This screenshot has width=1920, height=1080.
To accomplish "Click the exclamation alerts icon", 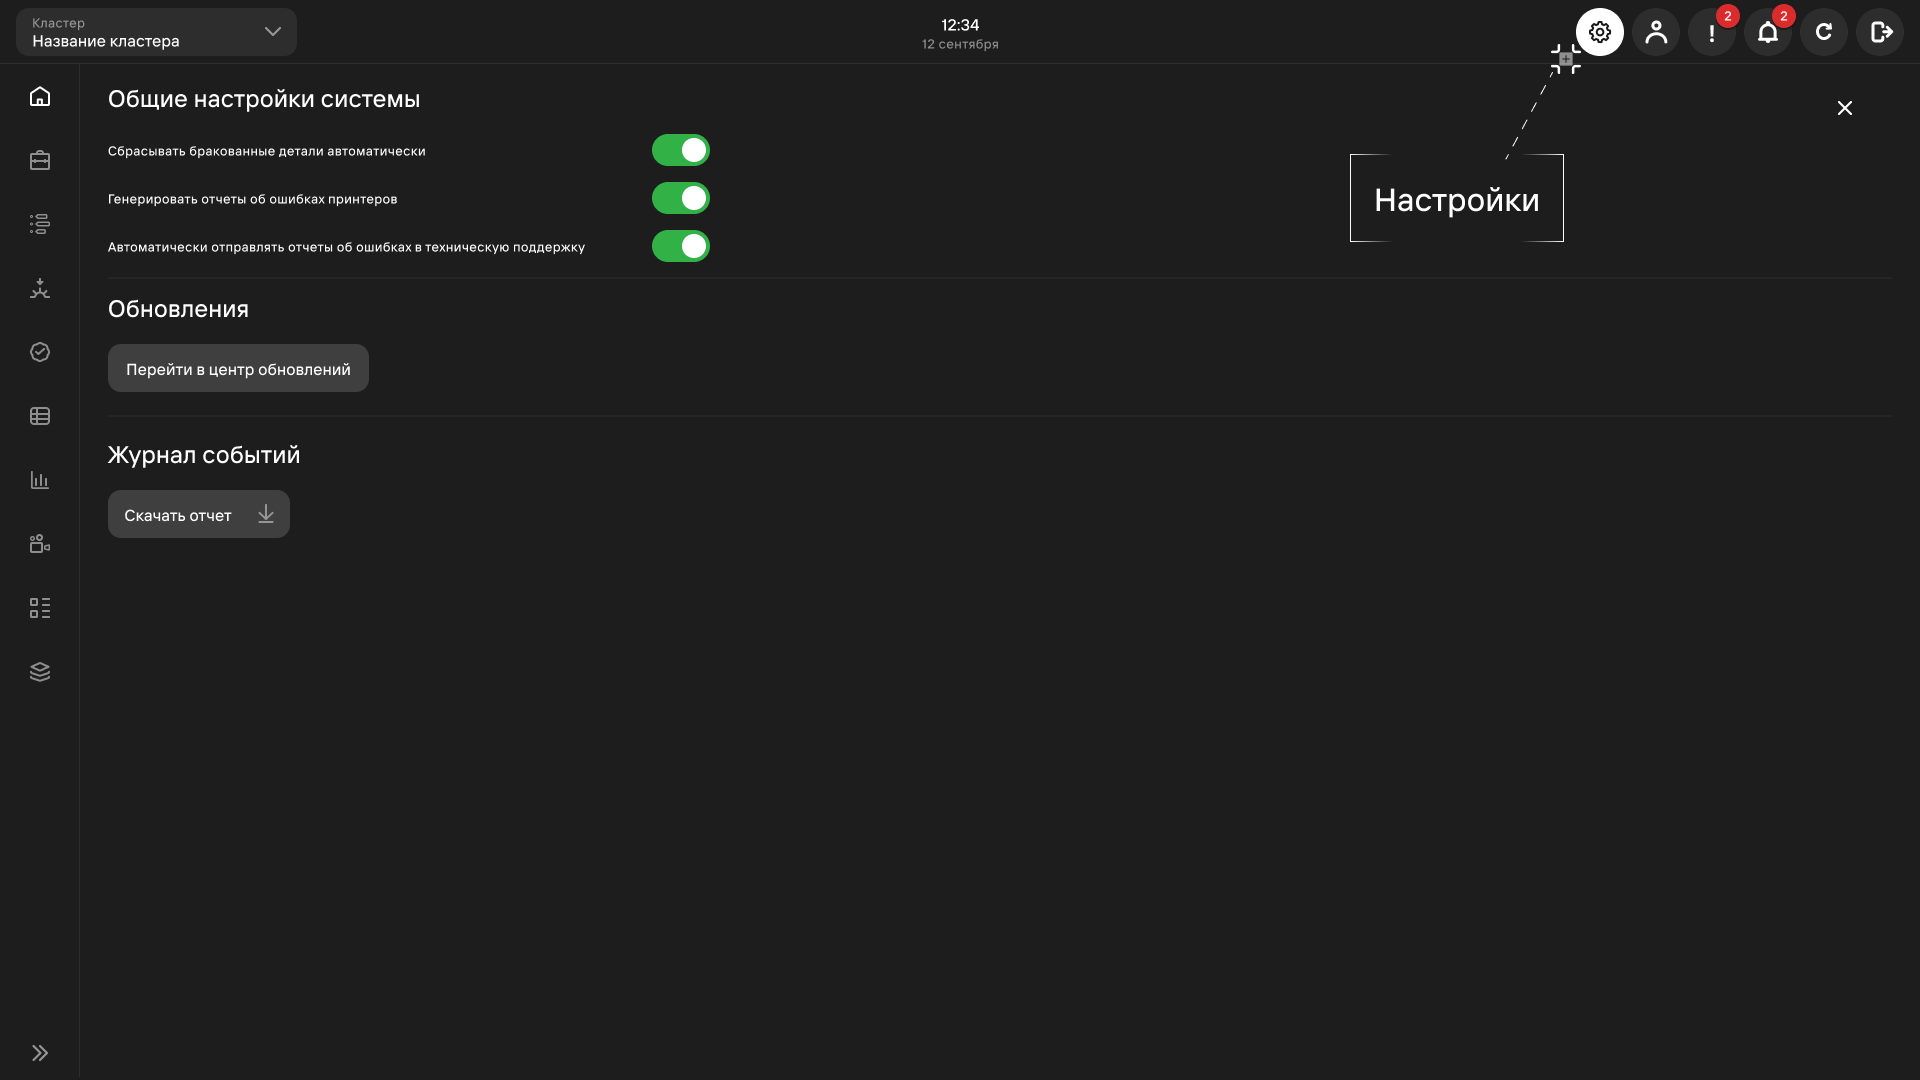I will (x=1712, y=32).
